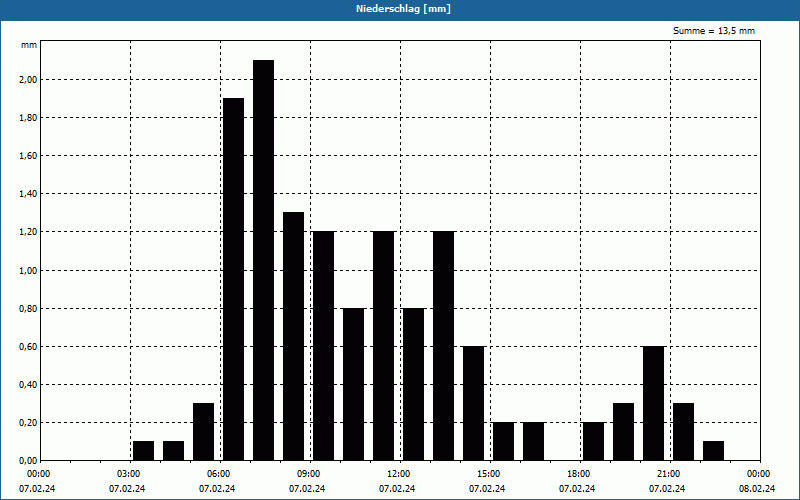
Task: Select the 'Summe = 13,5 mm' total label
Action: [x=714, y=31]
